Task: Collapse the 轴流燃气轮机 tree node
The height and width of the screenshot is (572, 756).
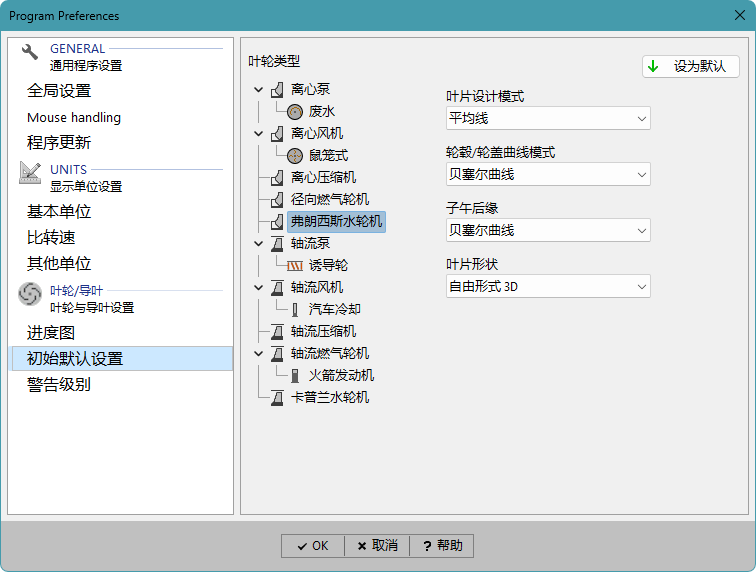Action: pyautogui.click(x=259, y=354)
